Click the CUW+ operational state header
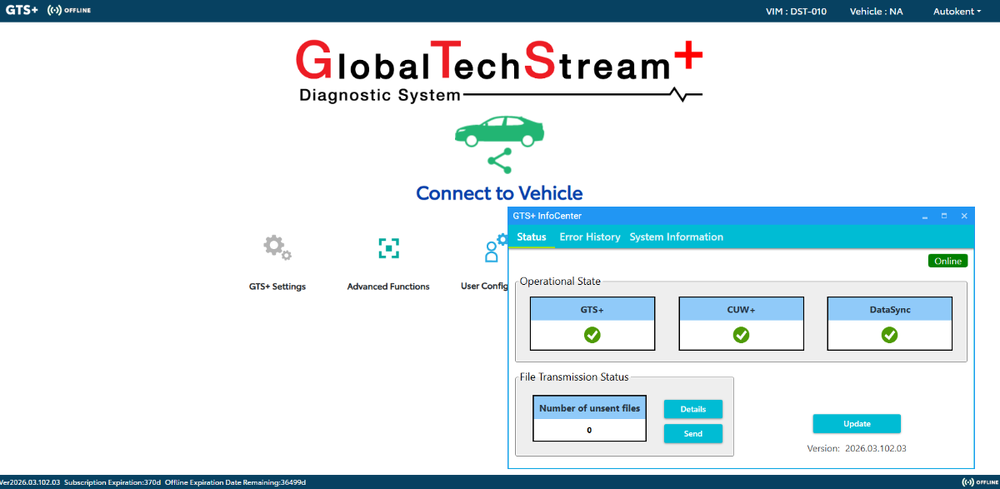1000x489 pixels. coord(740,310)
